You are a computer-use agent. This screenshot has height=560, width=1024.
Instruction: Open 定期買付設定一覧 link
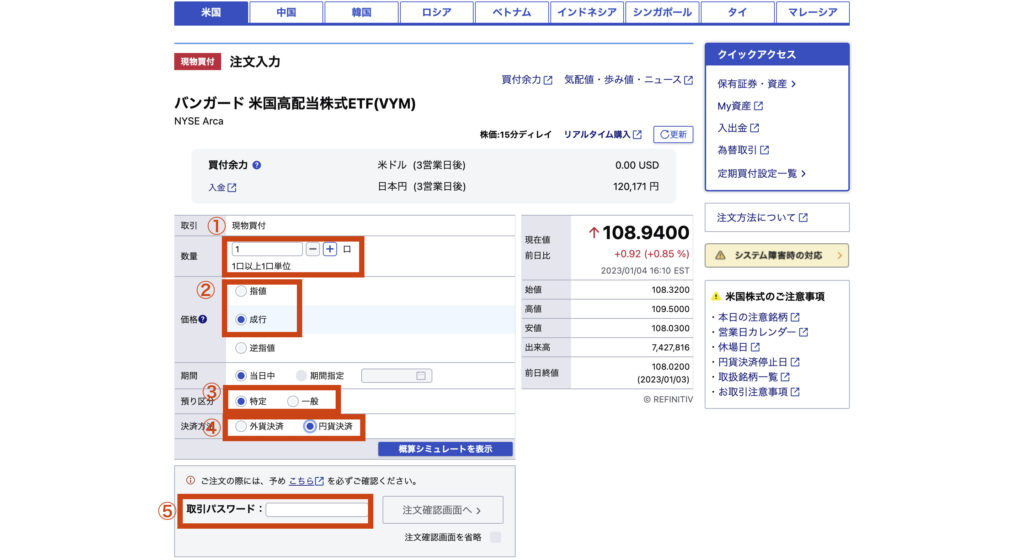(x=761, y=174)
